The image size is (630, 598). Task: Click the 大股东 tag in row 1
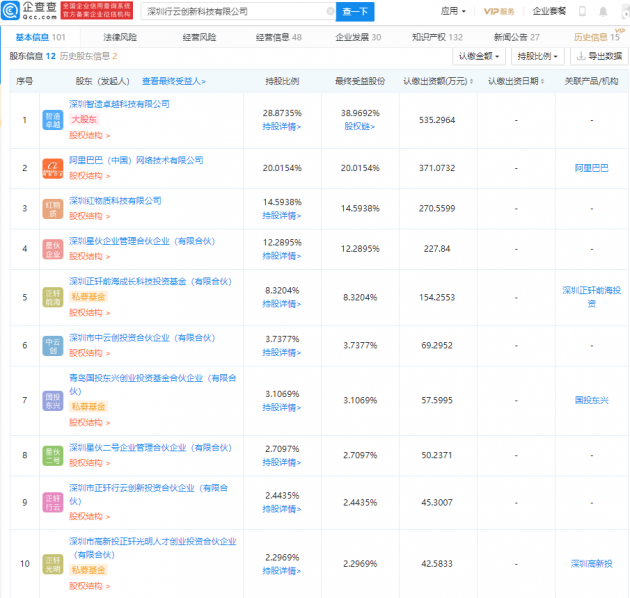pyautogui.click(x=84, y=119)
